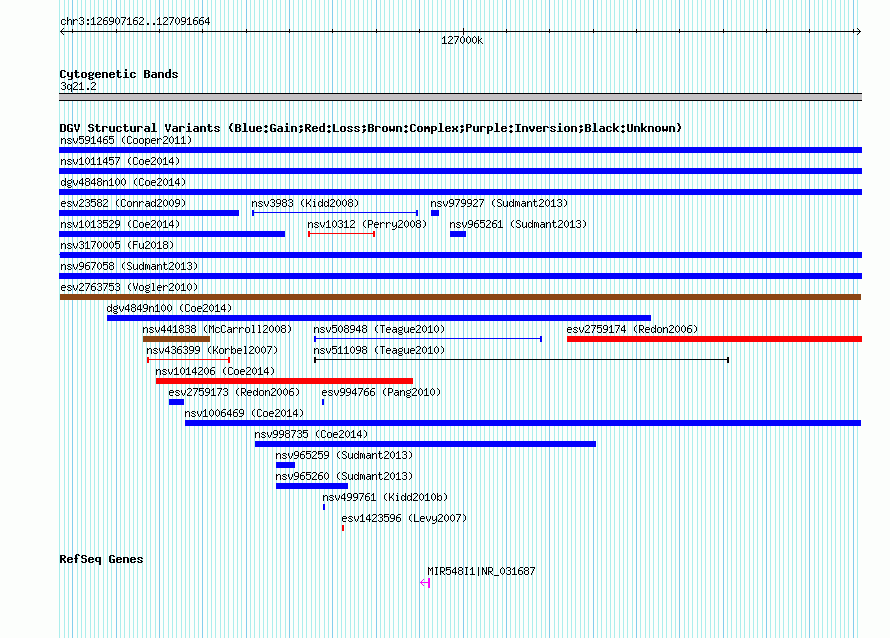Click the nsv508948 (Teague2010) label
This screenshot has height=638, width=890.
click(379, 329)
